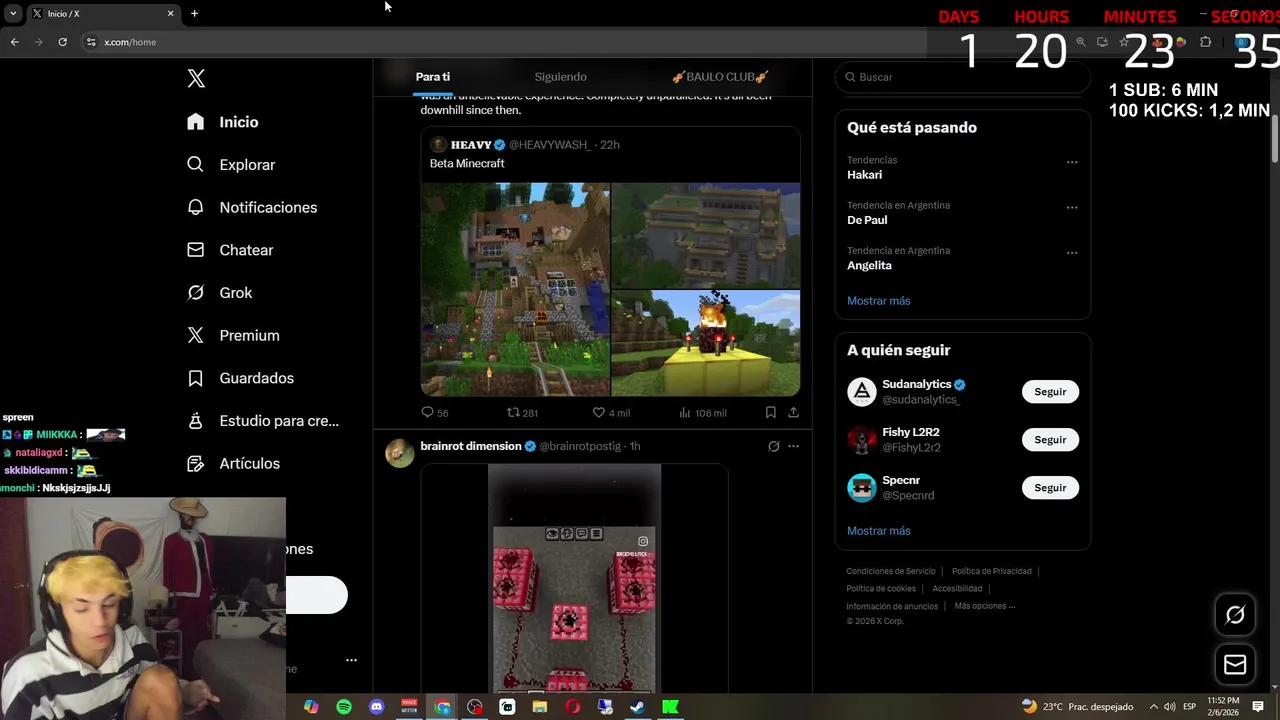View analytics showing 106 mil views
1280x720 pixels.
tap(702, 413)
